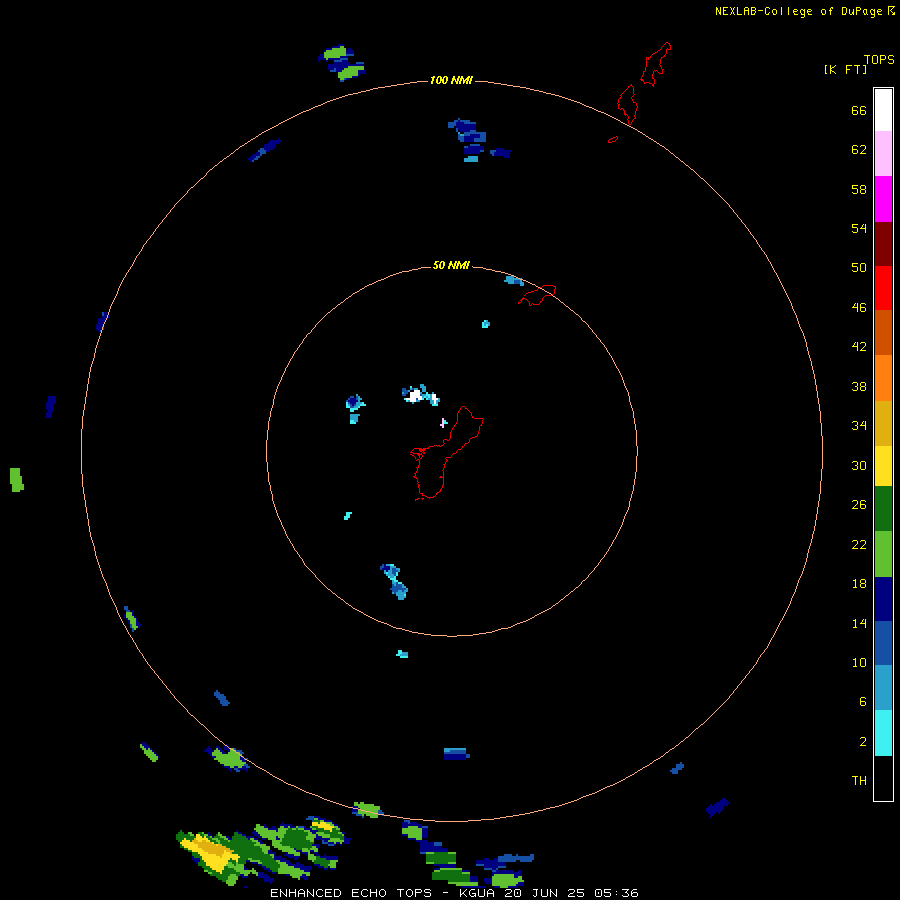The width and height of the screenshot is (900, 900).
Task: Click the black TH threshold swatch
Action: pos(883,778)
